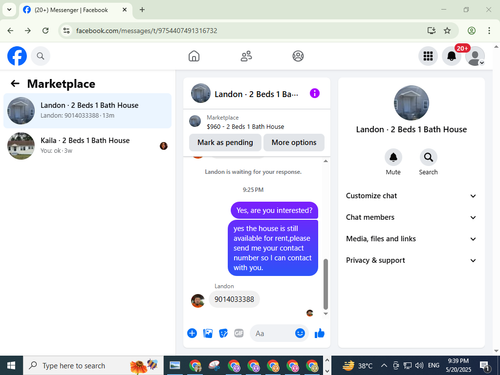Click the install app icon in address bar
Screen dimensions: 500x375
click(431, 31)
